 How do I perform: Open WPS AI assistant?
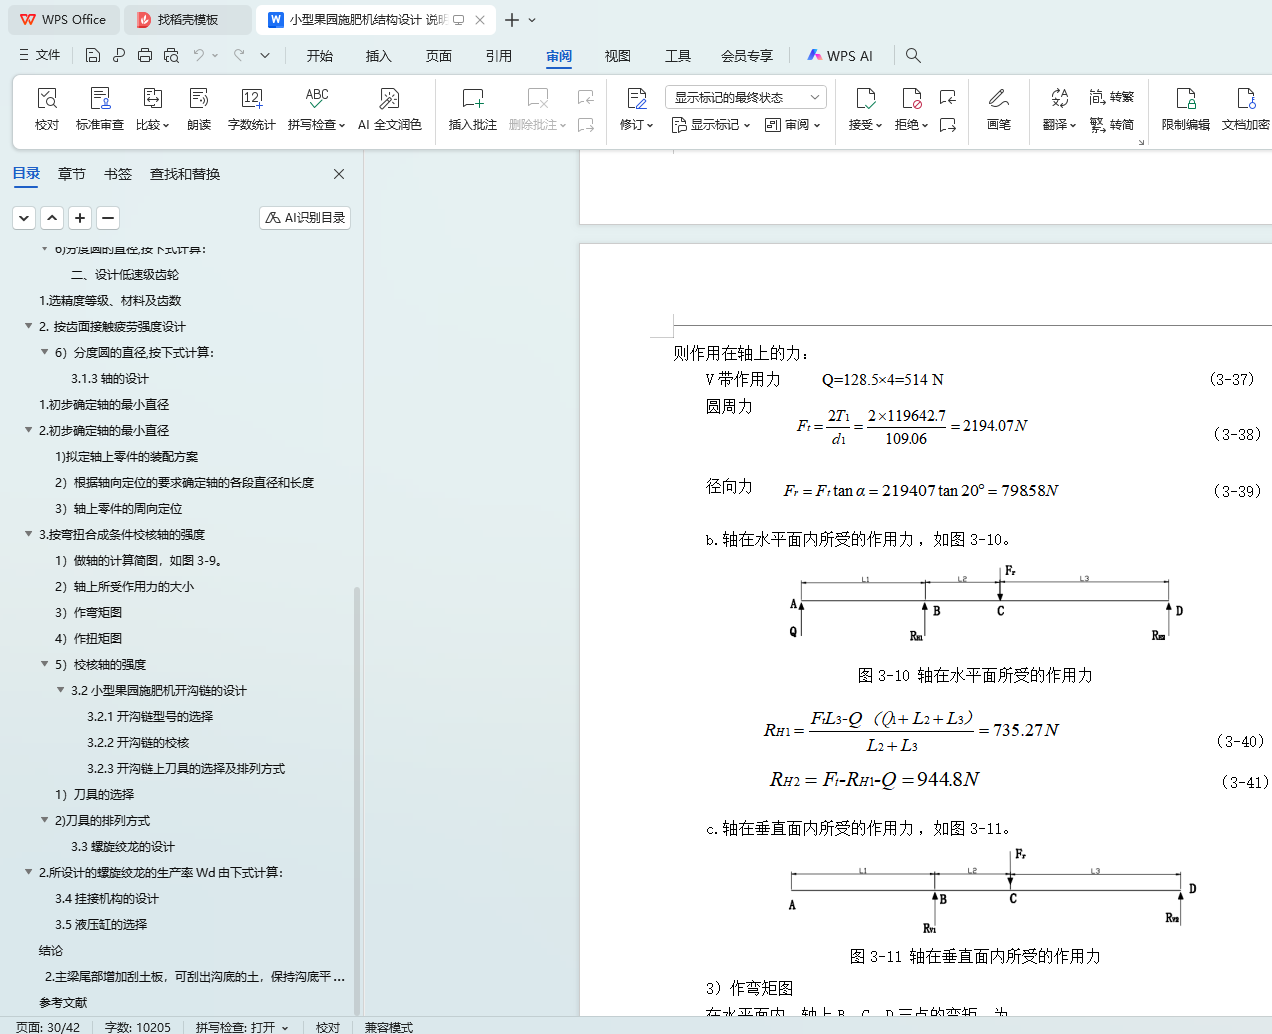point(840,56)
